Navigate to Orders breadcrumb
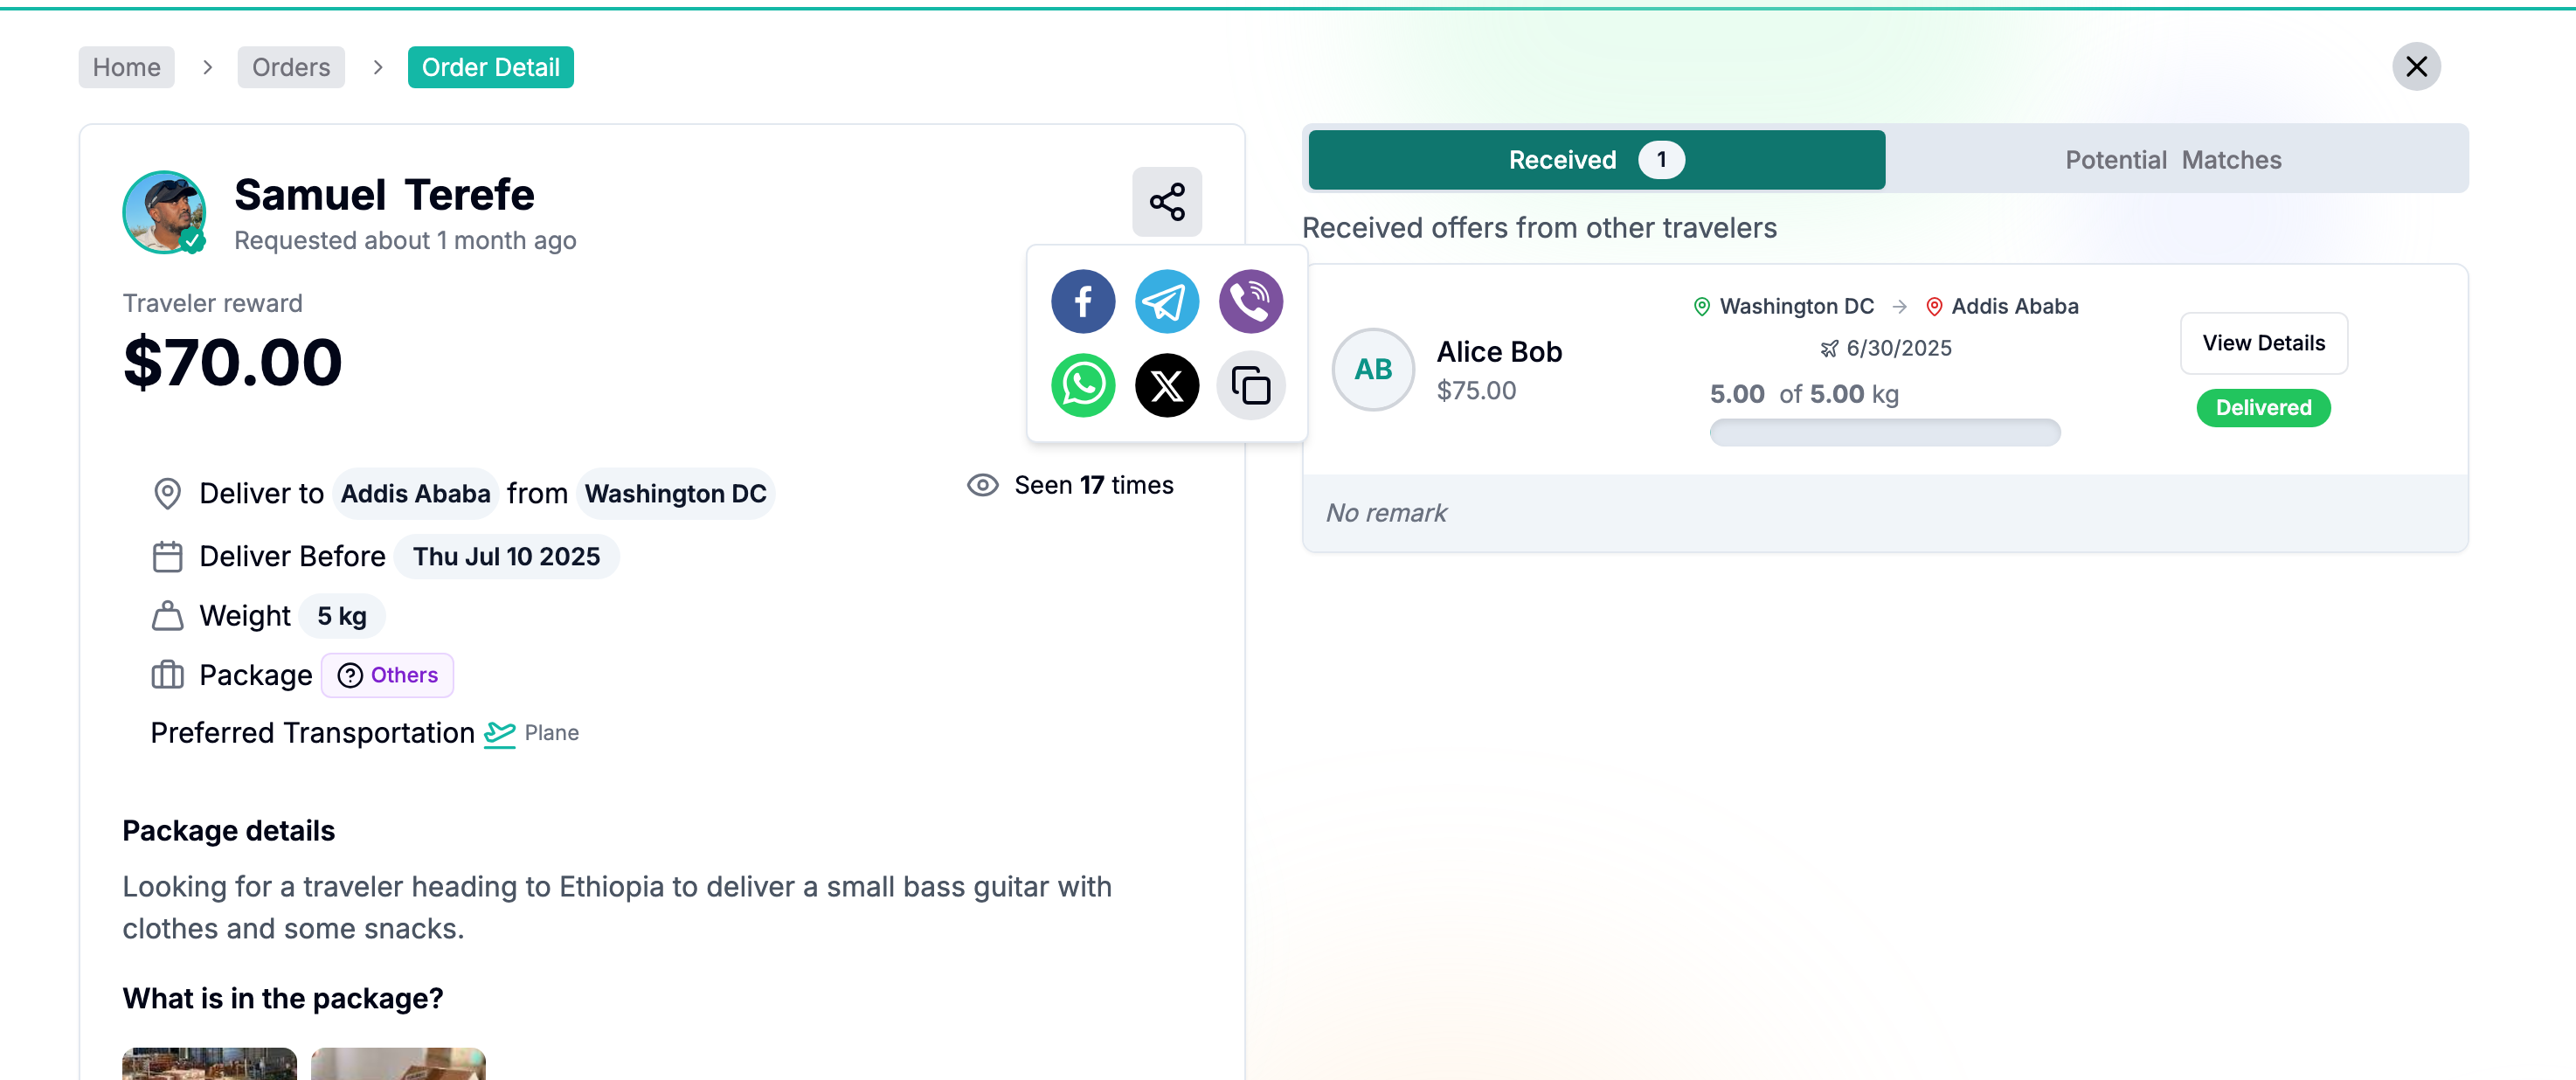This screenshot has height=1080, width=2576. (291, 67)
